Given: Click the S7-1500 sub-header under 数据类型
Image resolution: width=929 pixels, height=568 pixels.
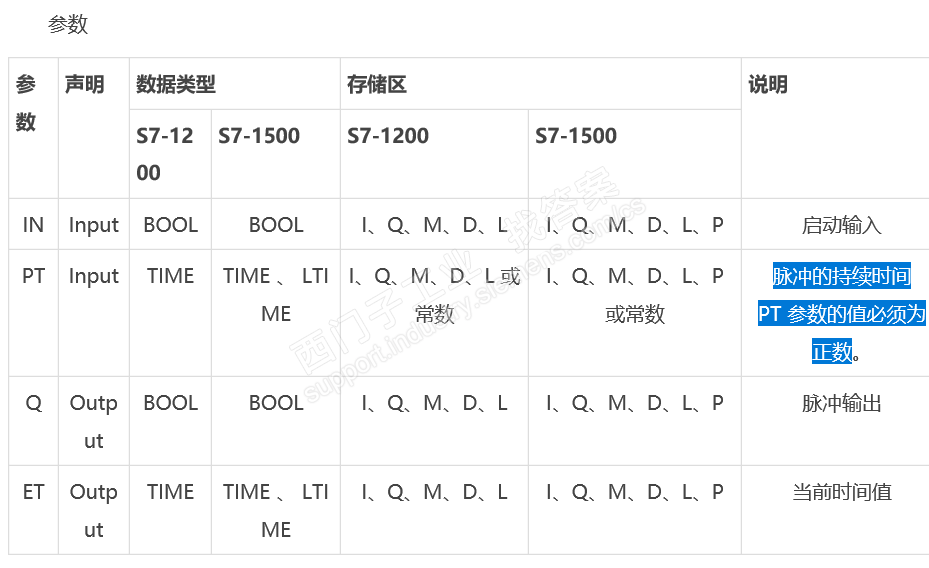Looking at the screenshot, I should pyautogui.click(x=259, y=136).
